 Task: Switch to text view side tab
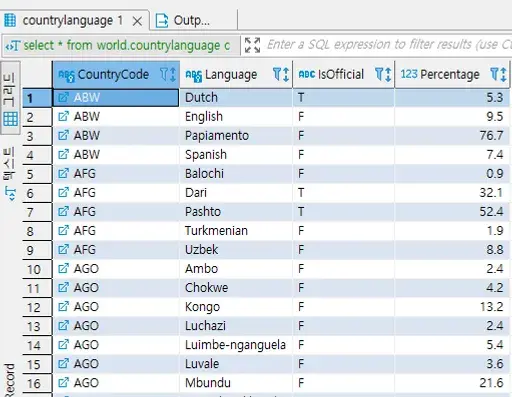[x=10, y=174]
